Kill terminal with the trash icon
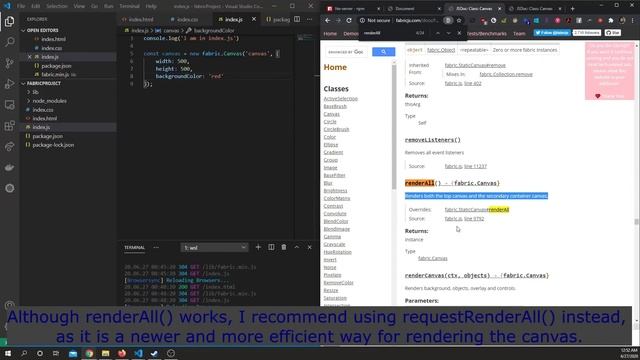This screenshot has width=640, height=360. pyautogui.click(x=284, y=247)
